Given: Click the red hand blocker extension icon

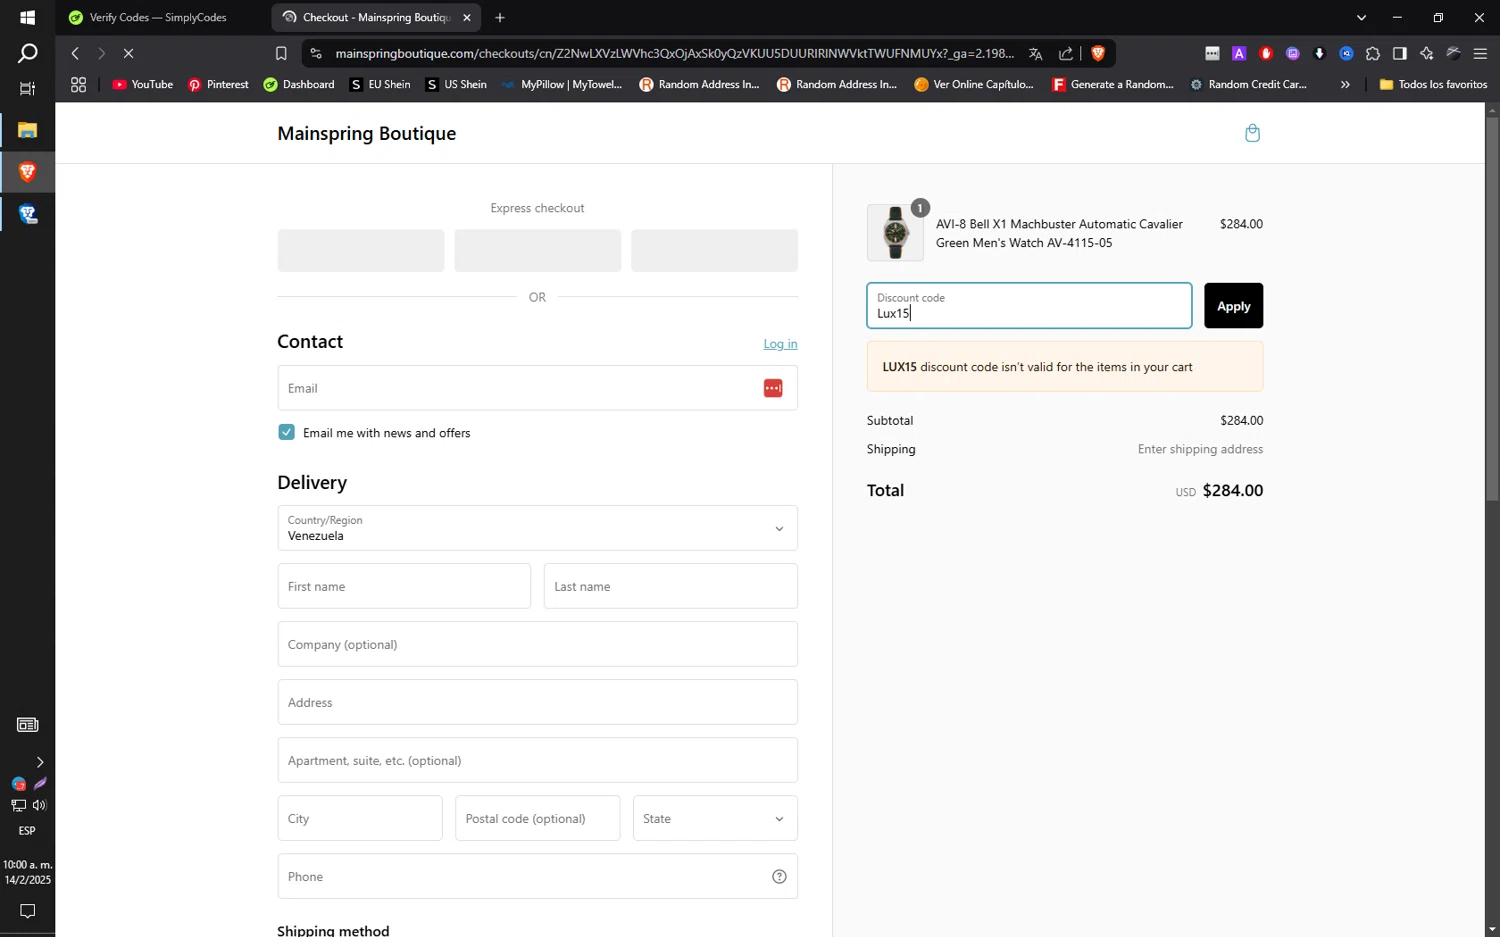Looking at the screenshot, I should pyautogui.click(x=1266, y=53).
